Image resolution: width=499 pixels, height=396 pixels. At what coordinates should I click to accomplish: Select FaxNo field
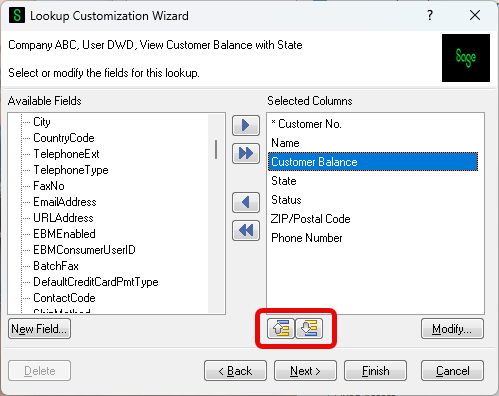tap(49, 186)
